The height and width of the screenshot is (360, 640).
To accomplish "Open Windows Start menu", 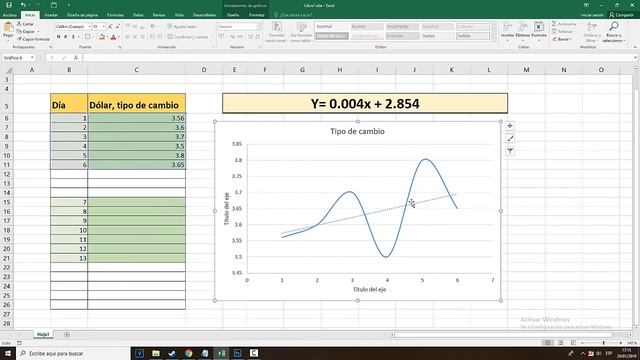I will pos(8,353).
